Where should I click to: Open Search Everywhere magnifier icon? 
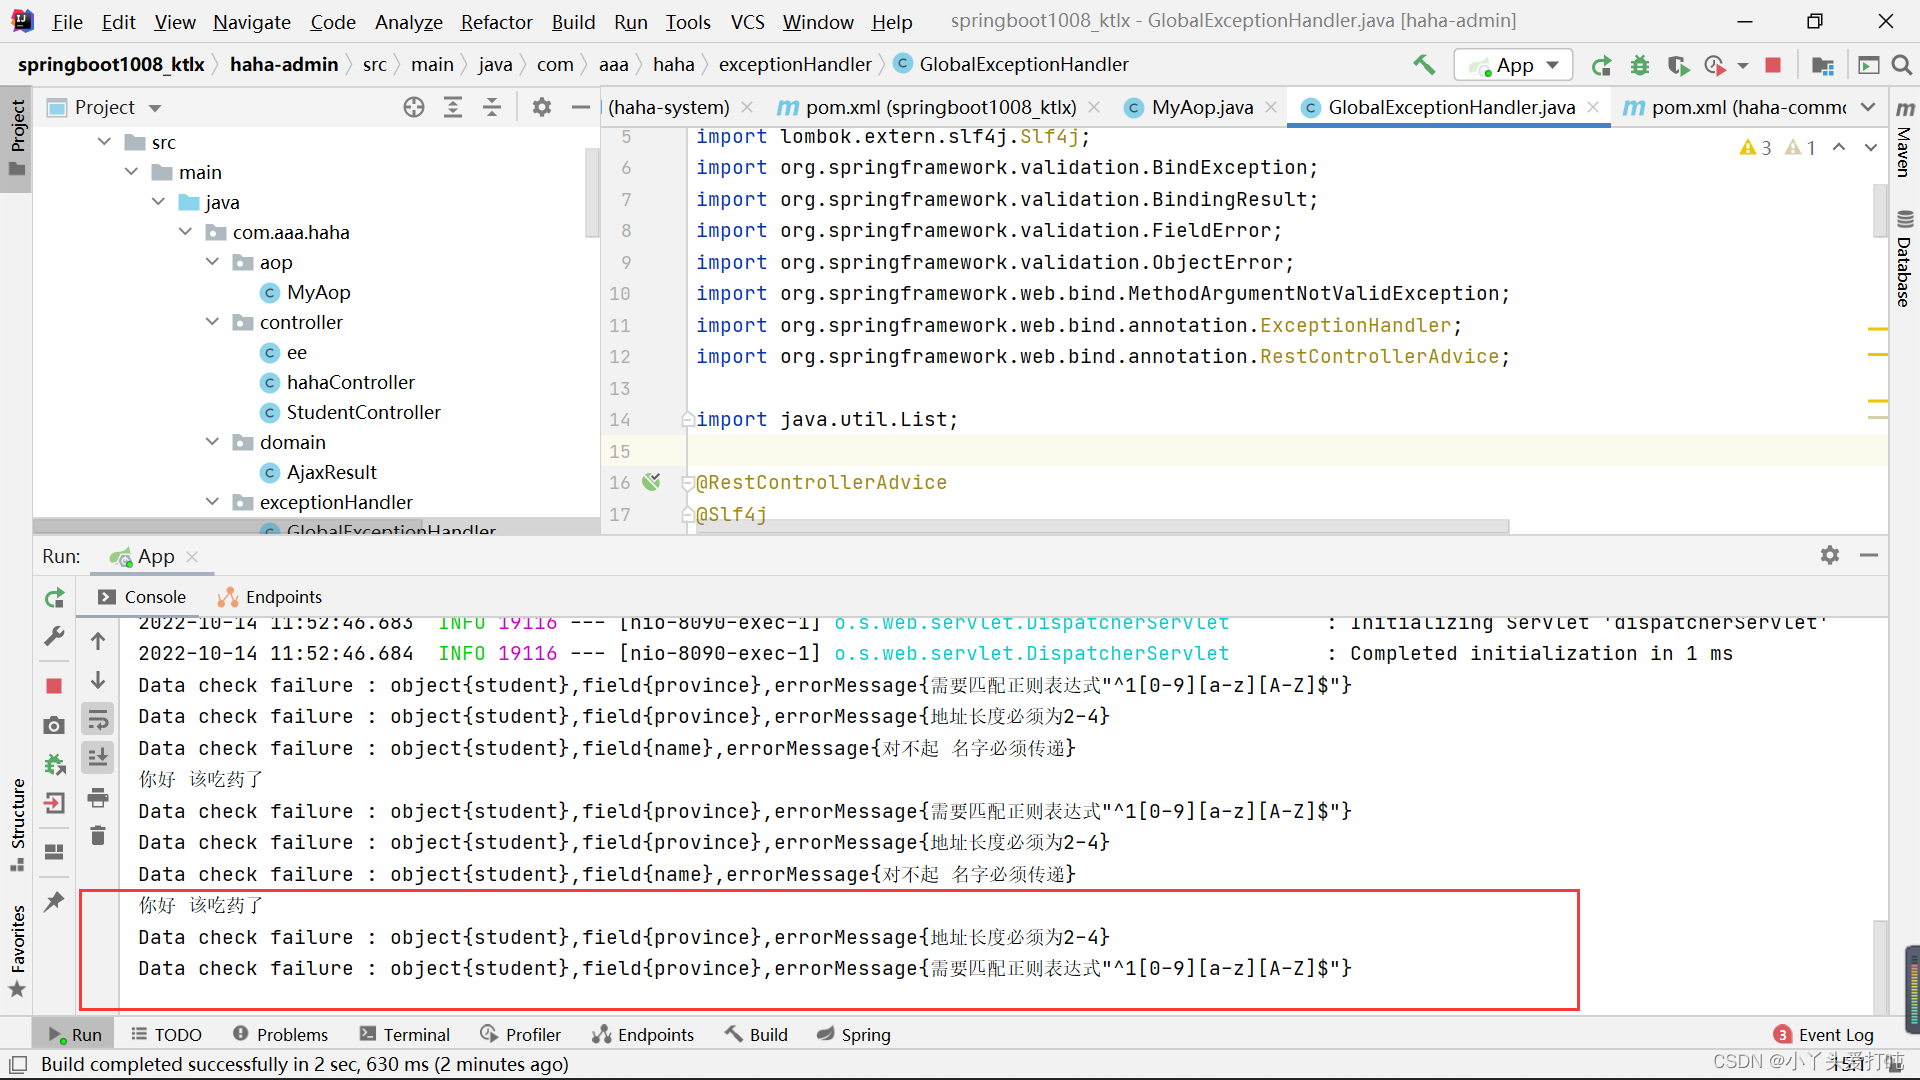[x=1902, y=65]
